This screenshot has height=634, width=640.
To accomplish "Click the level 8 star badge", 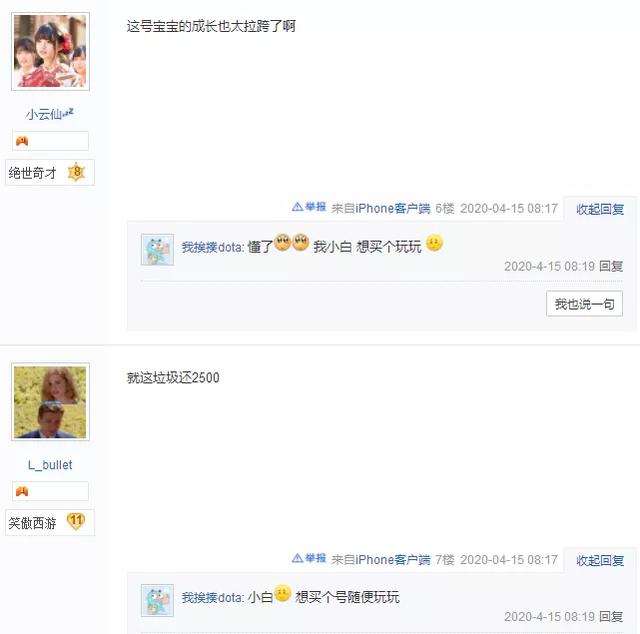I will (x=76, y=172).
